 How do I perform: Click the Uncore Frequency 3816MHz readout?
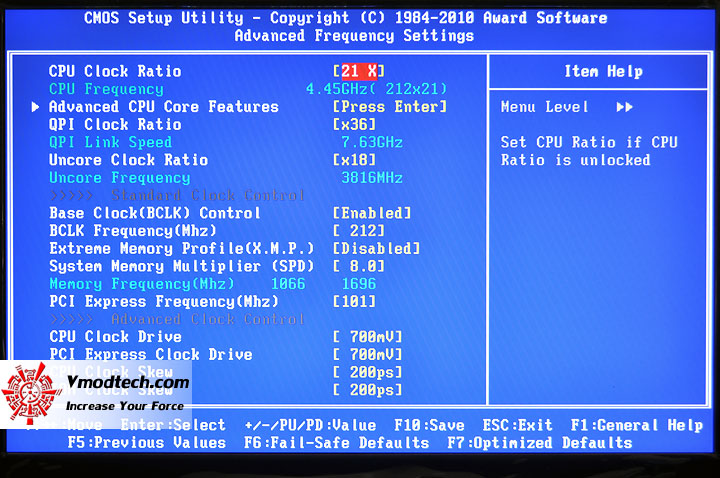click(372, 178)
